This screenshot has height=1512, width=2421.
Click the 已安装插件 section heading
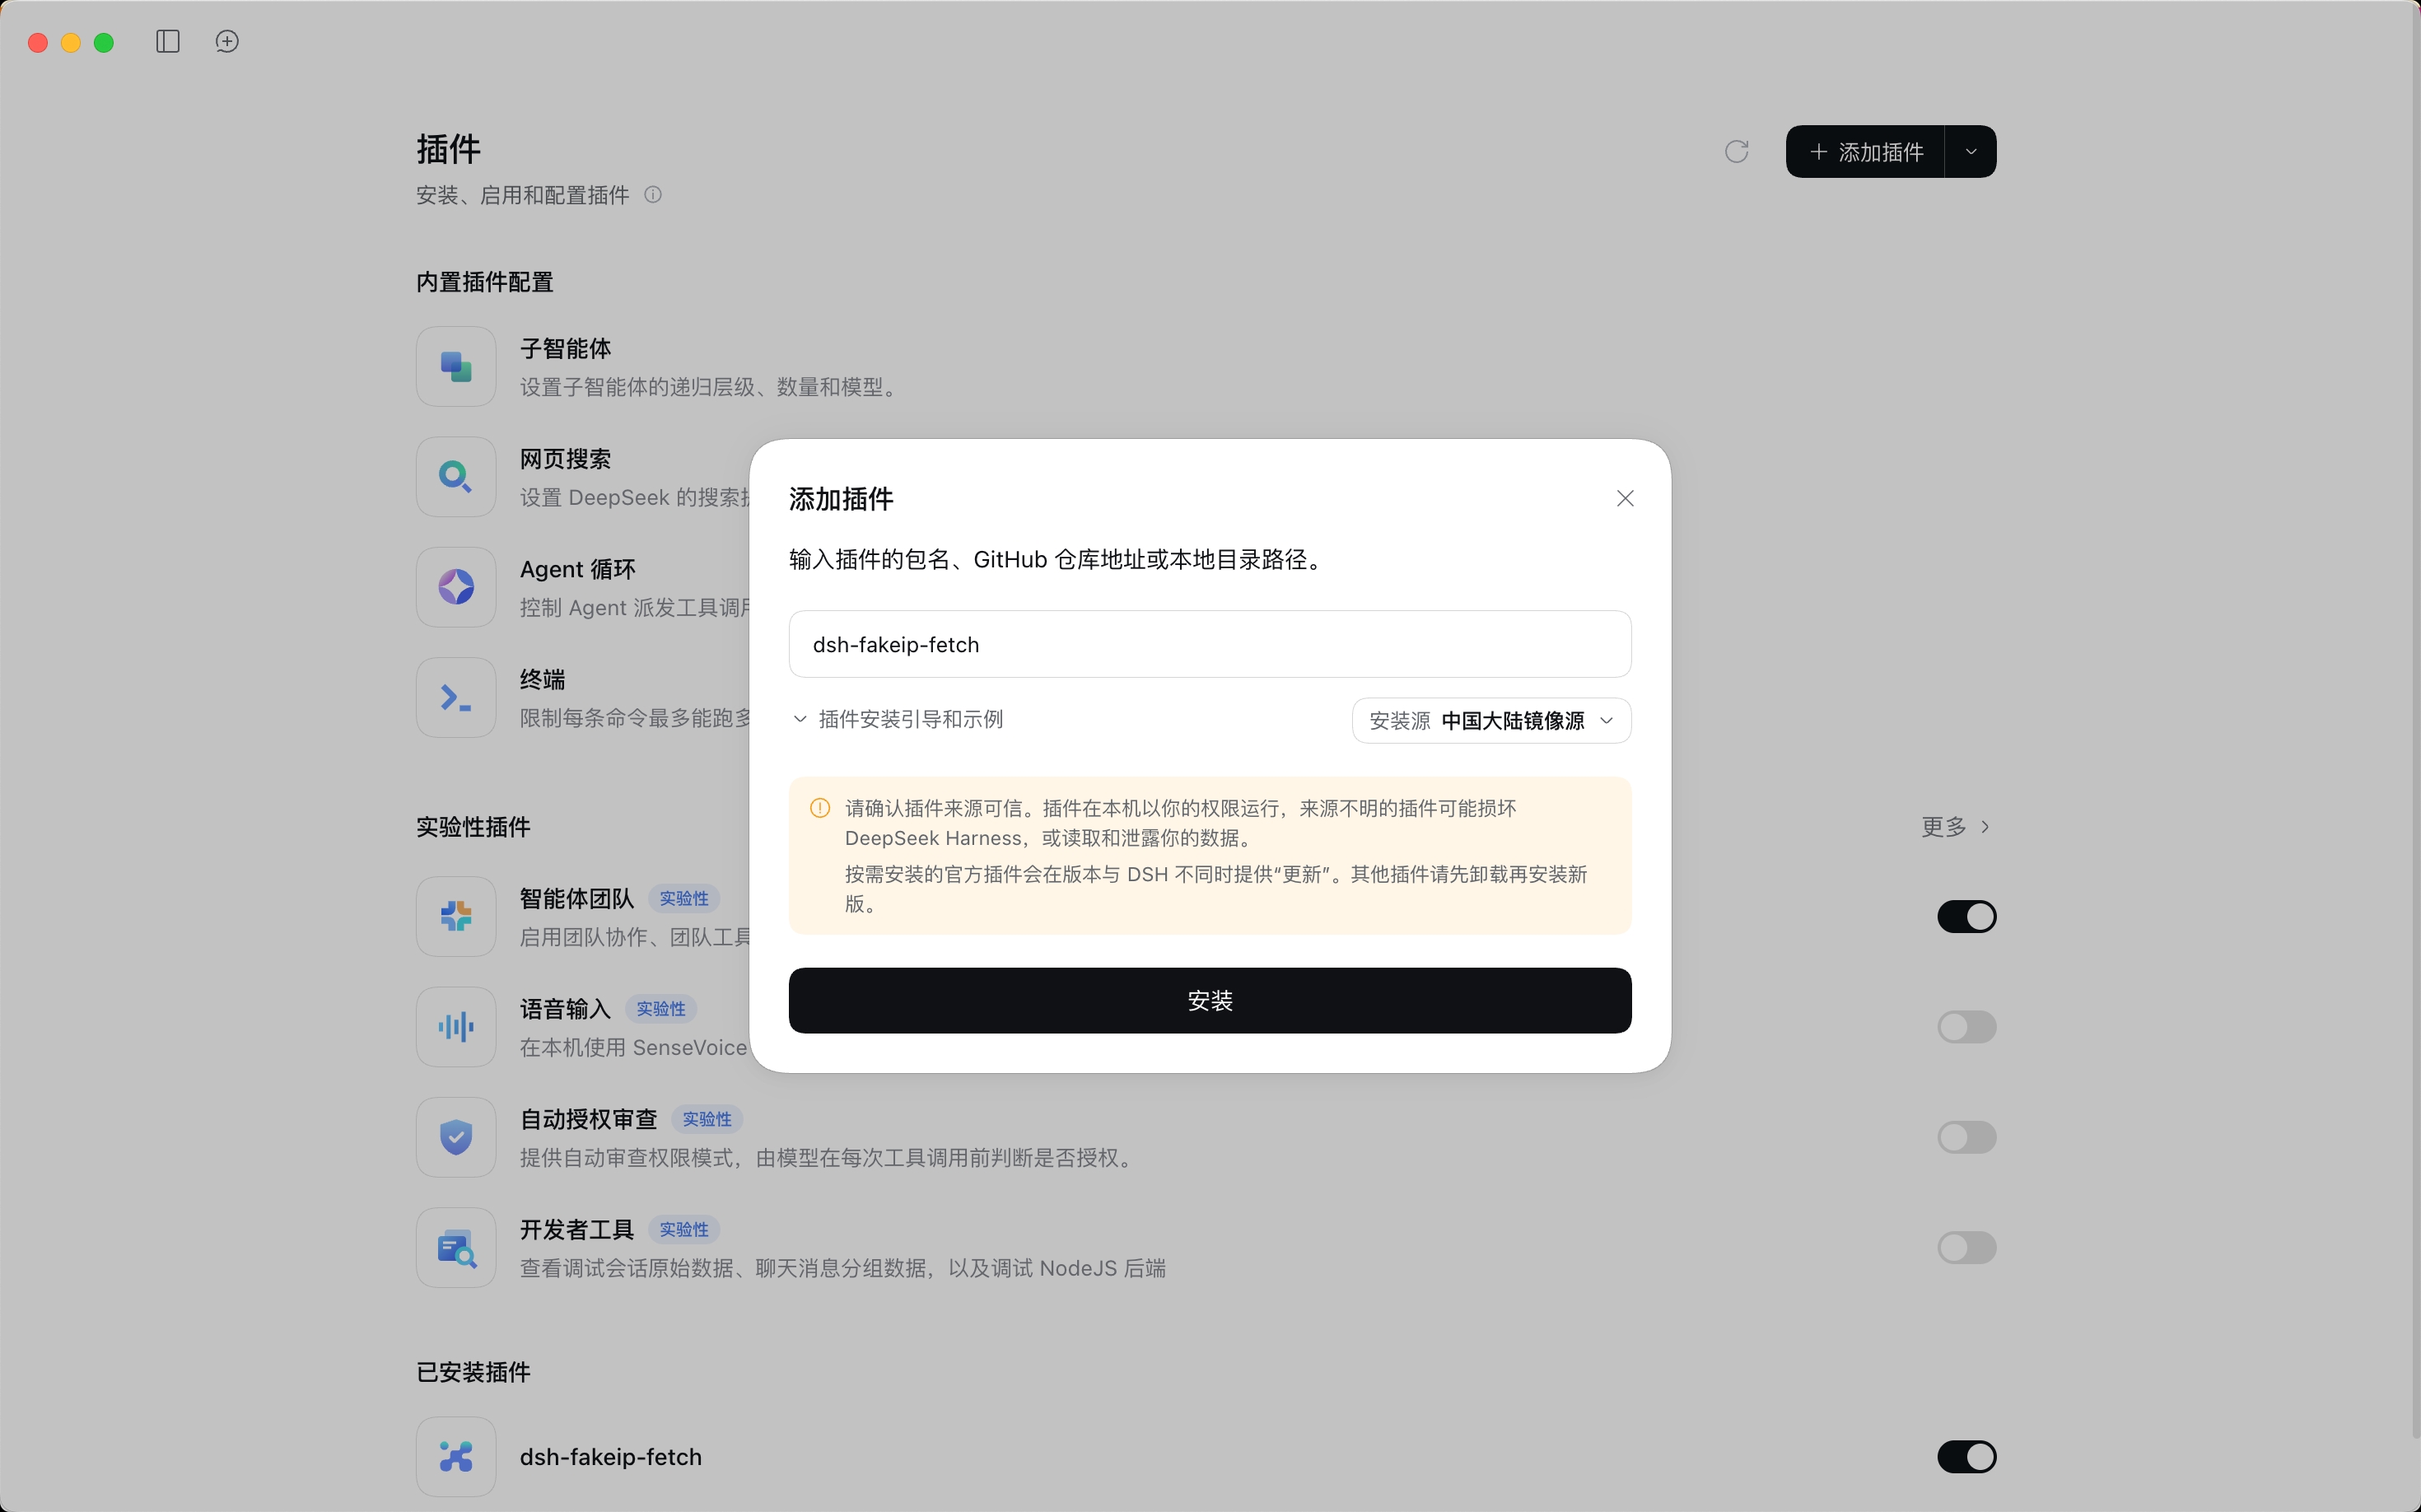click(x=473, y=1371)
